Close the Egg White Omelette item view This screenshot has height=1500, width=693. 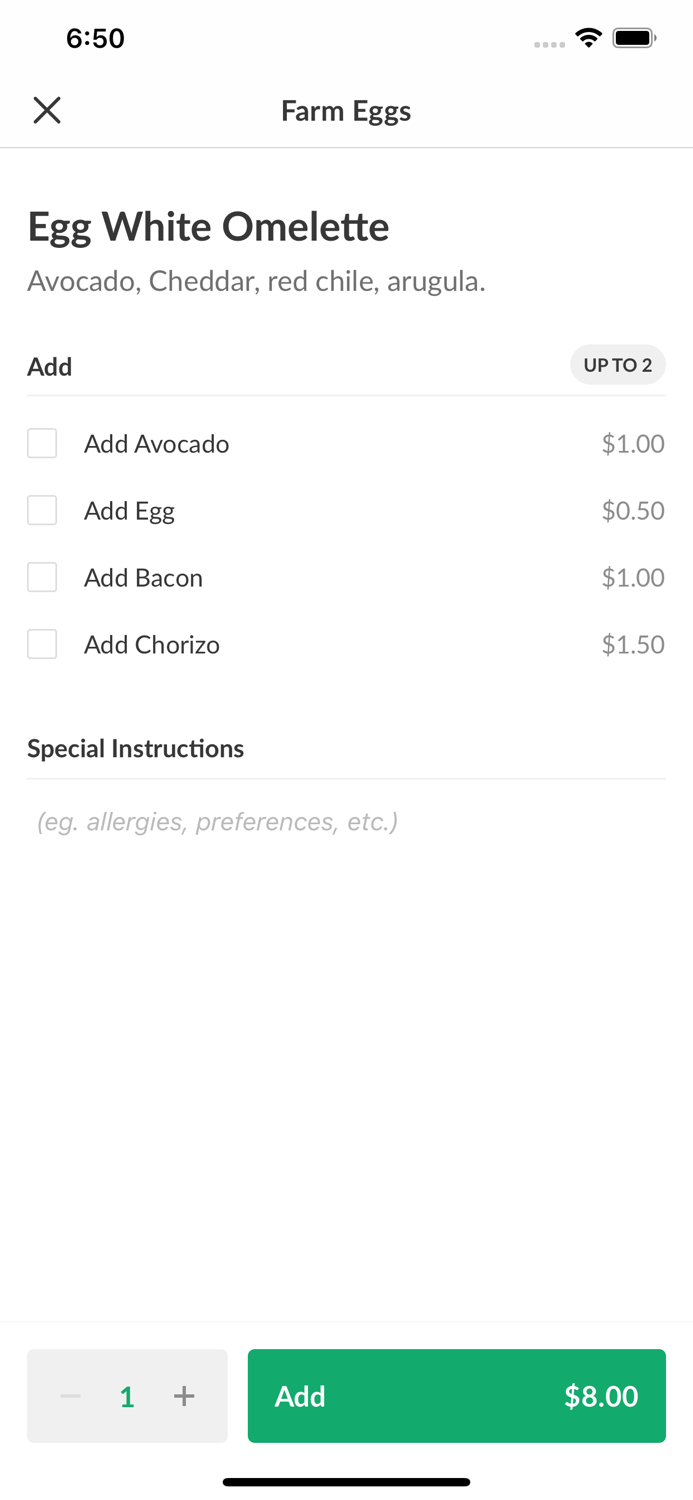coord(47,109)
